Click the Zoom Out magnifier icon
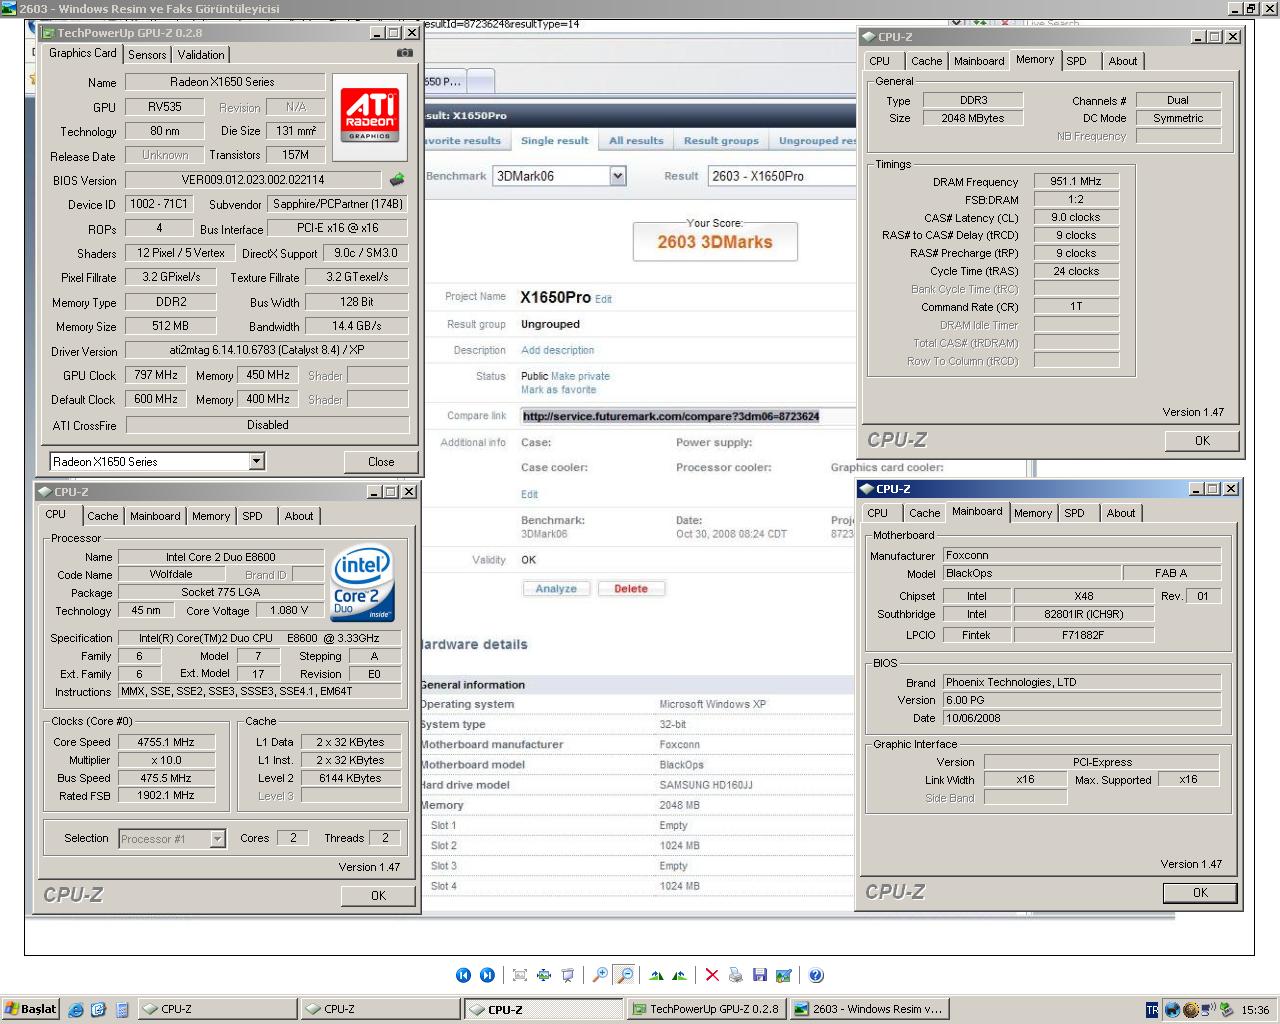 click(624, 975)
